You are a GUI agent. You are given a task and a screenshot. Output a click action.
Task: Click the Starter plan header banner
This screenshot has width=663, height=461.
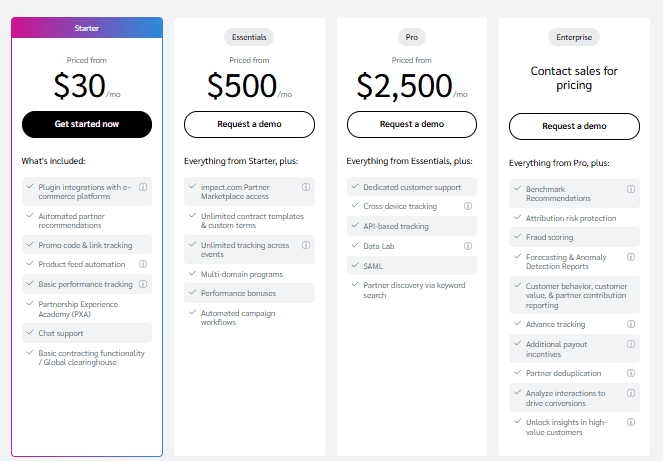87,28
